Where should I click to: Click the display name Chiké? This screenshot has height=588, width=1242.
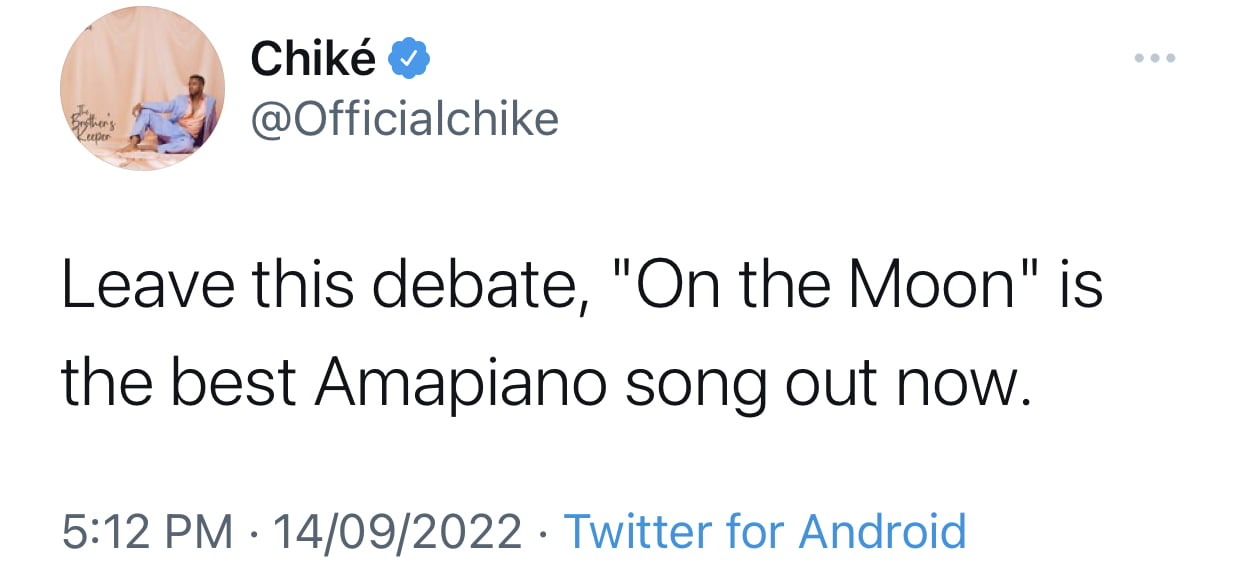click(313, 60)
